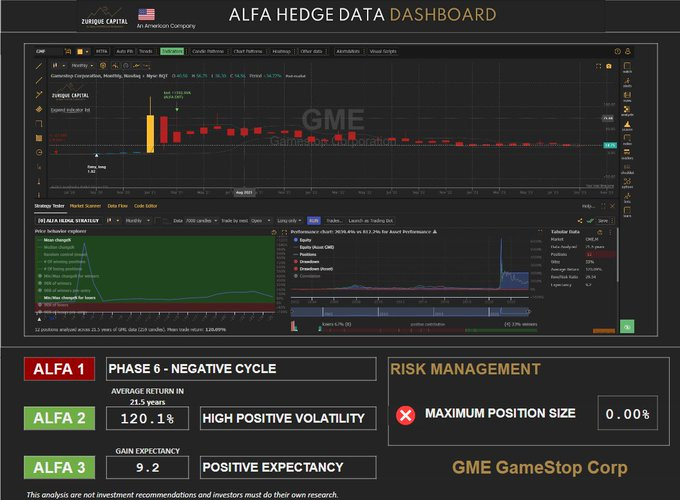Open the insiders panel in right sidebar
The image size is (680, 500).
click(x=627, y=154)
